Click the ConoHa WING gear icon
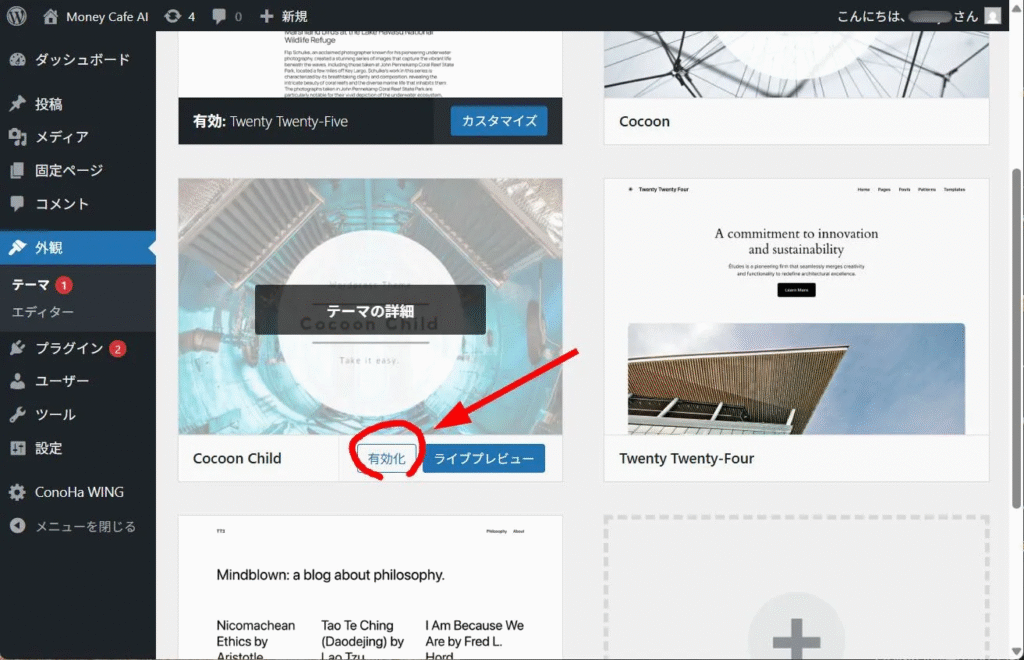1024x660 pixels. click(x=18, y=492)
